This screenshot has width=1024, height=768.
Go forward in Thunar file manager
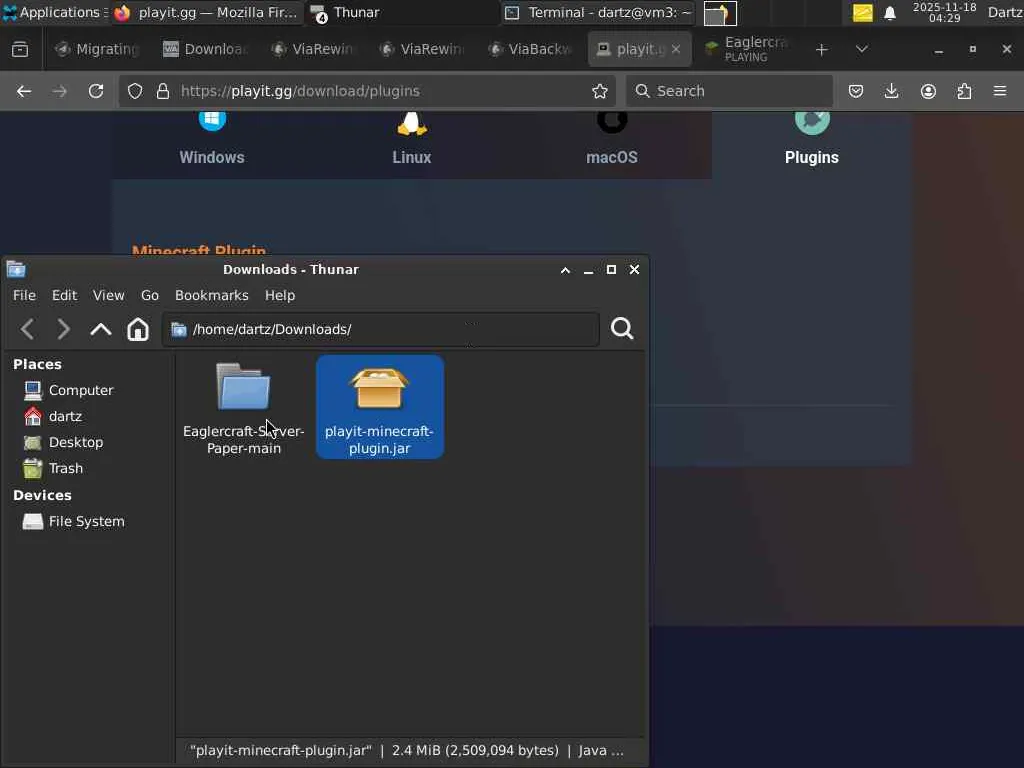(x=63, y=329)
